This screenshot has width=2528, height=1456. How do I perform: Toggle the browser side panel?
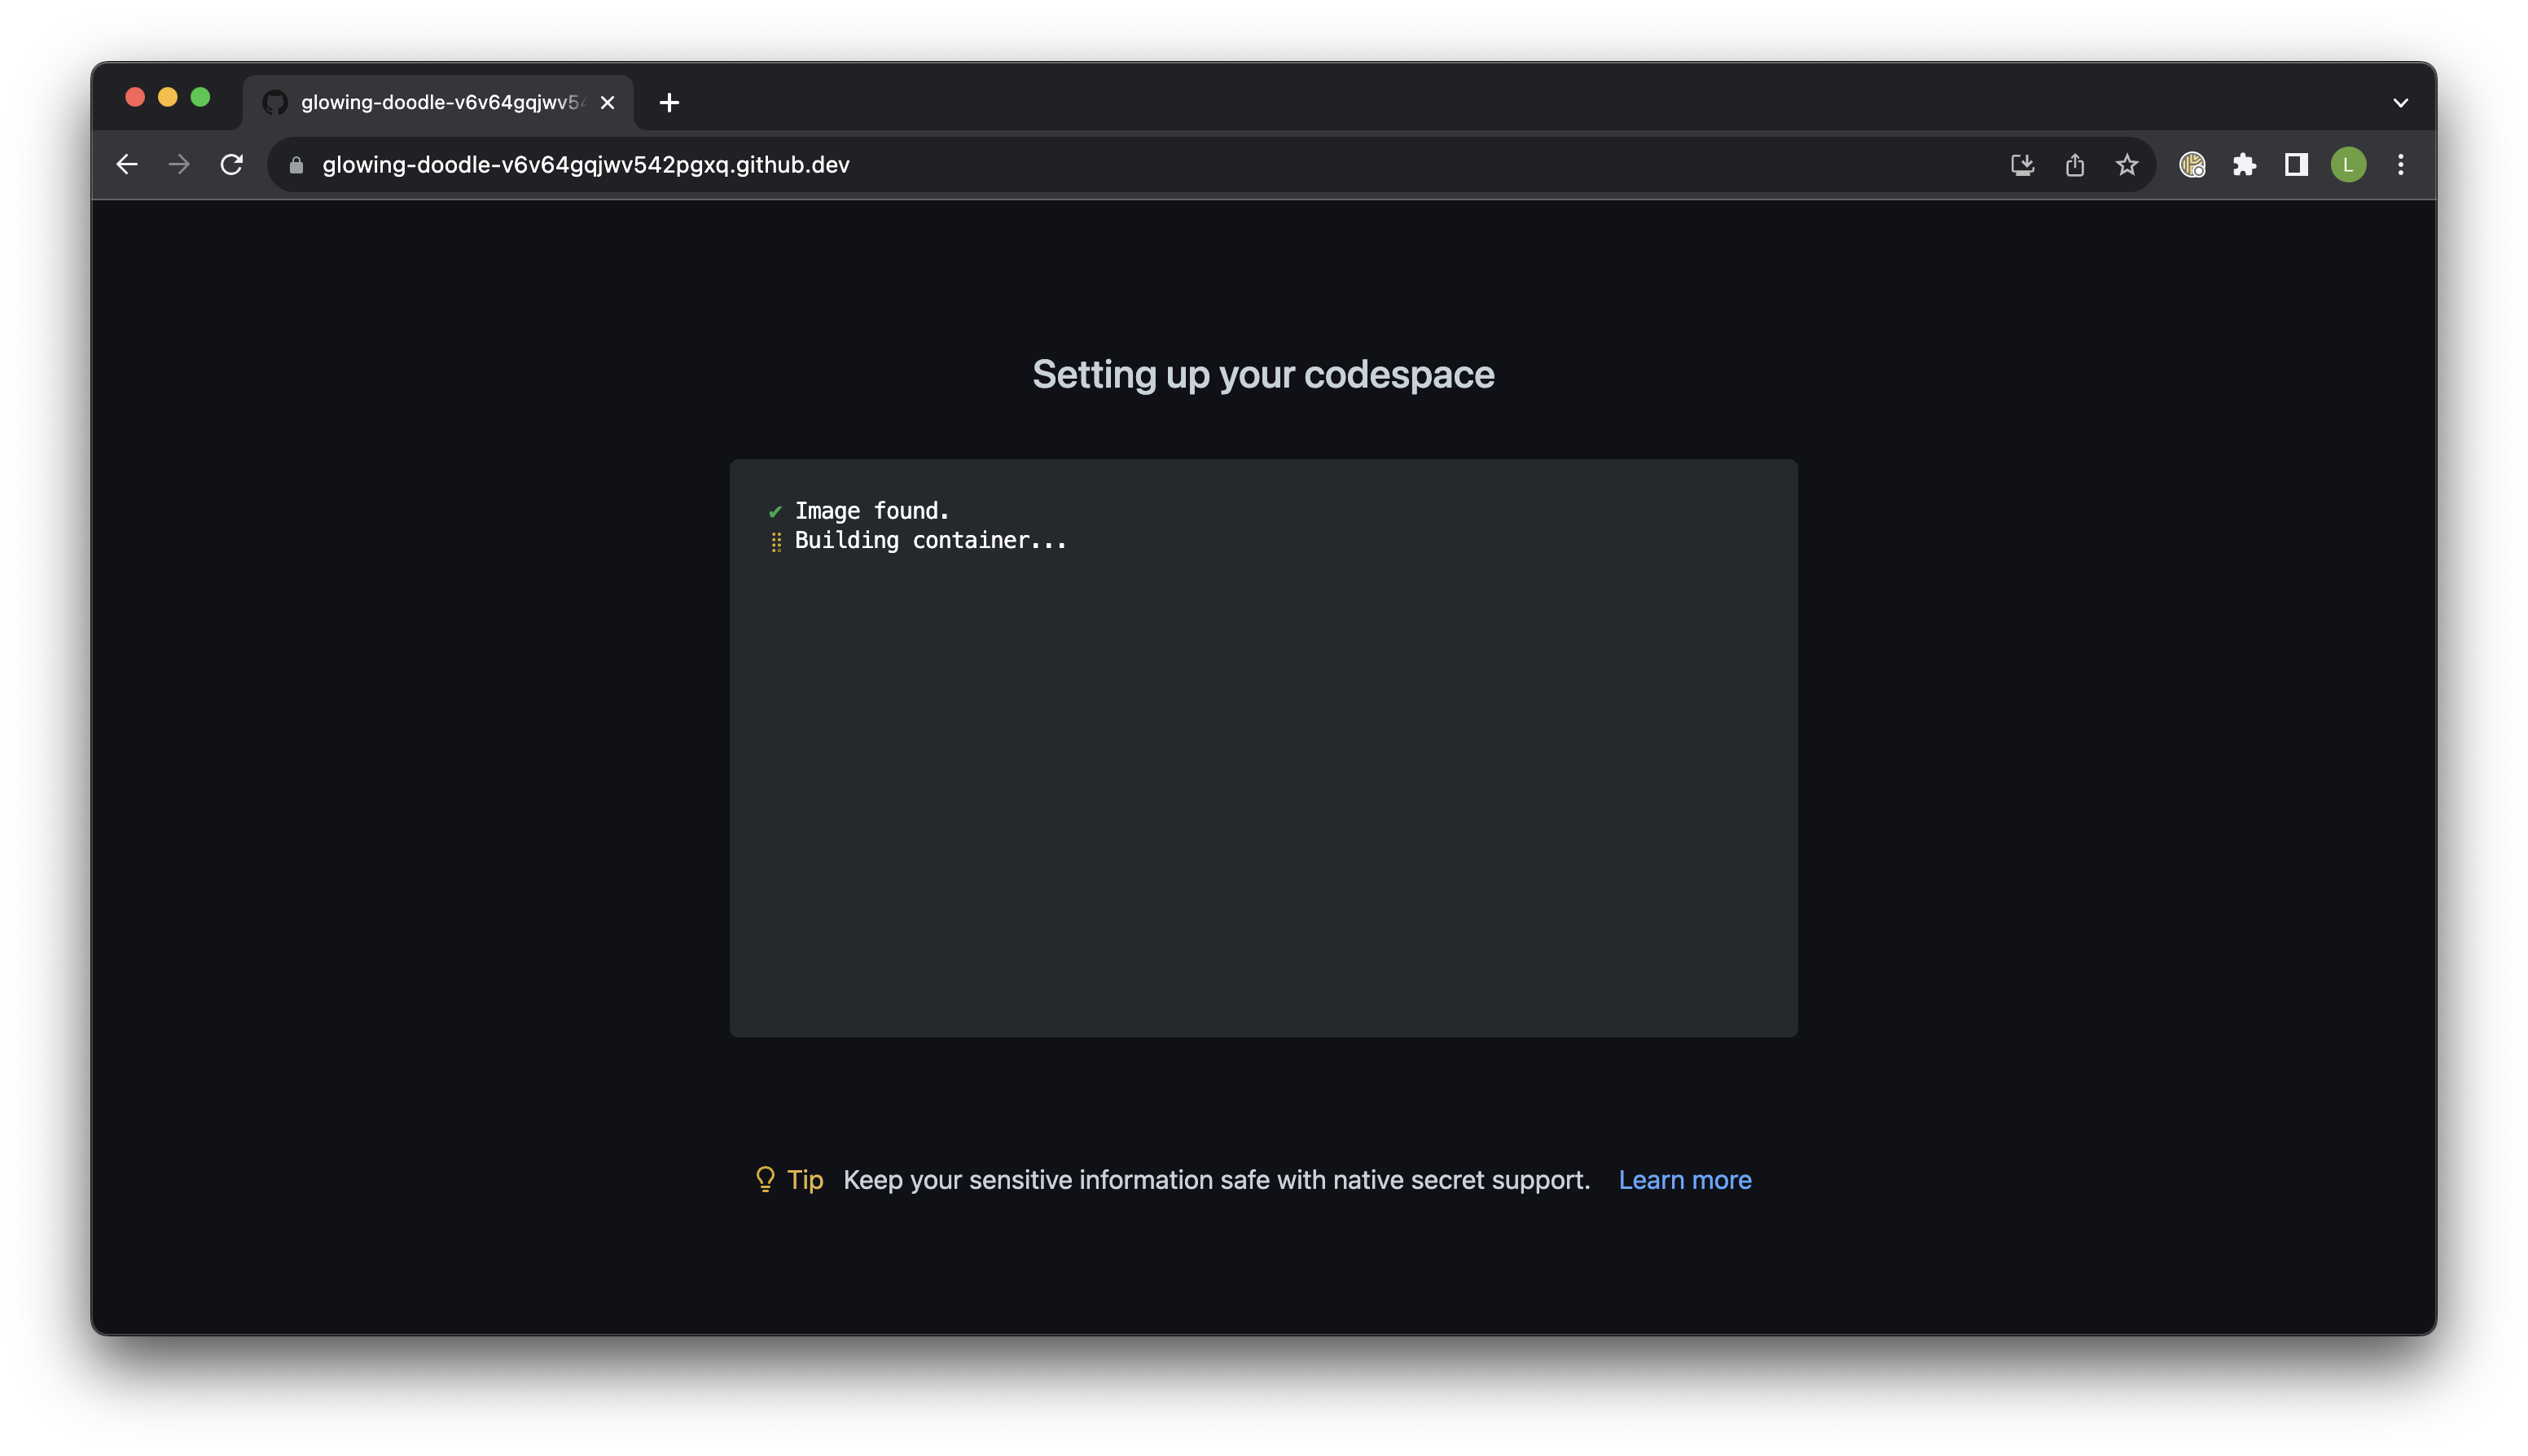2296,165
